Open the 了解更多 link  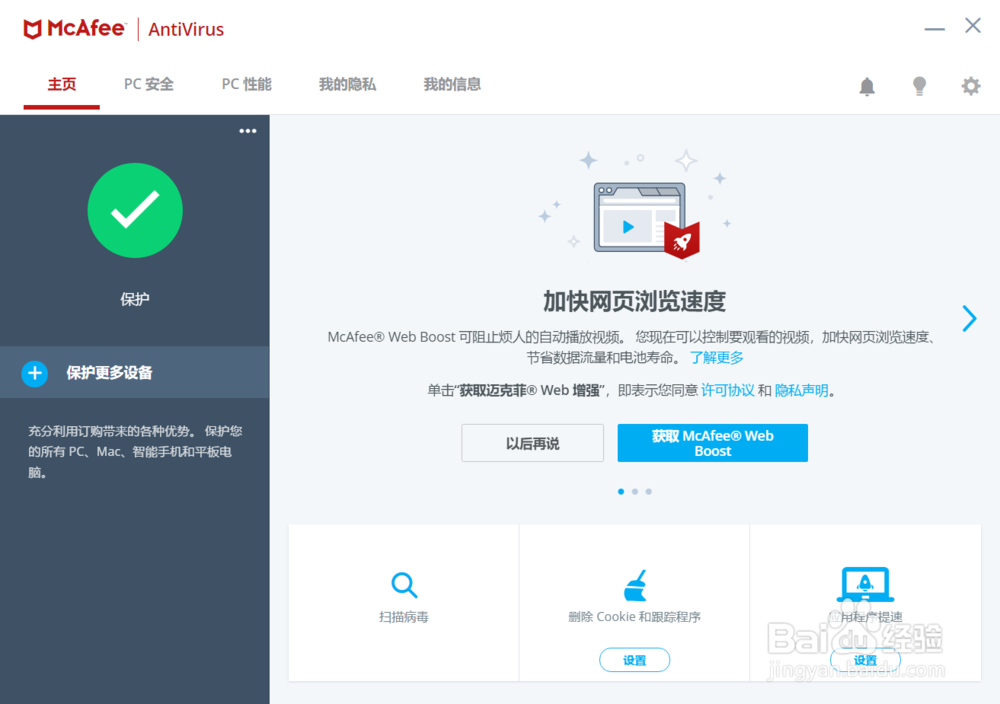coord(717,358)
